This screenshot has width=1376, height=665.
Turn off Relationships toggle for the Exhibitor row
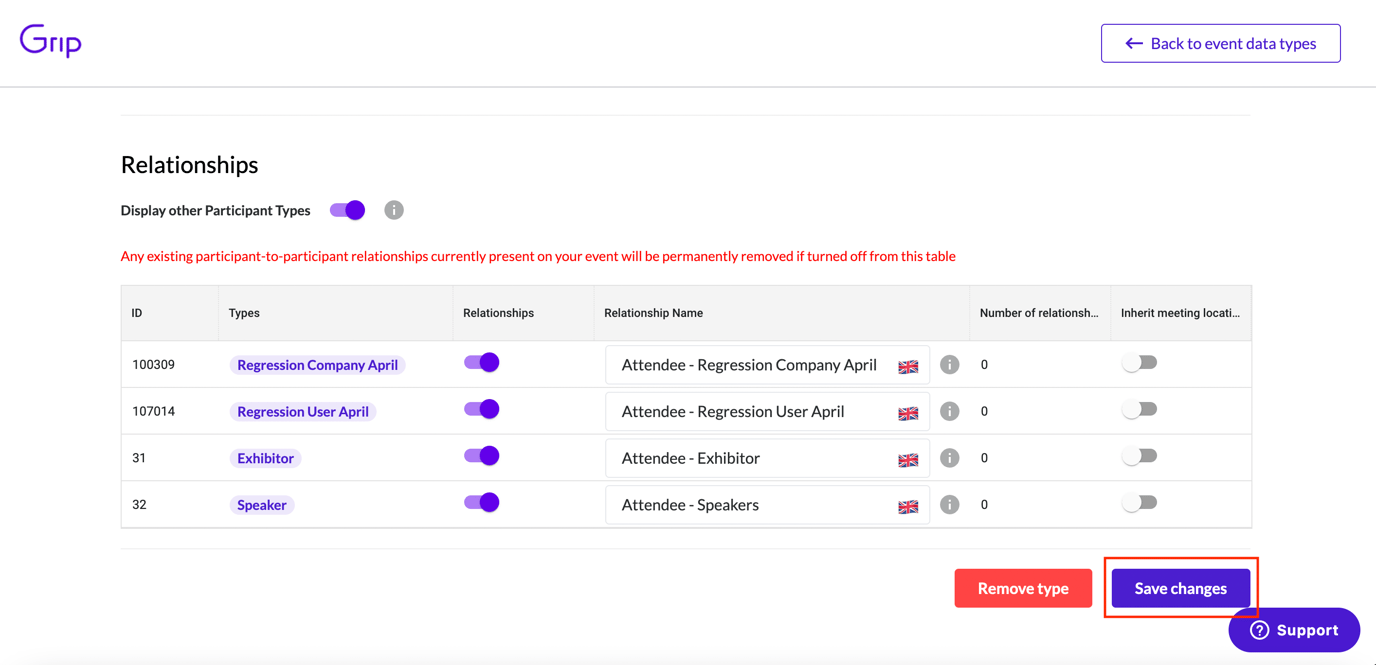(481, 455)
